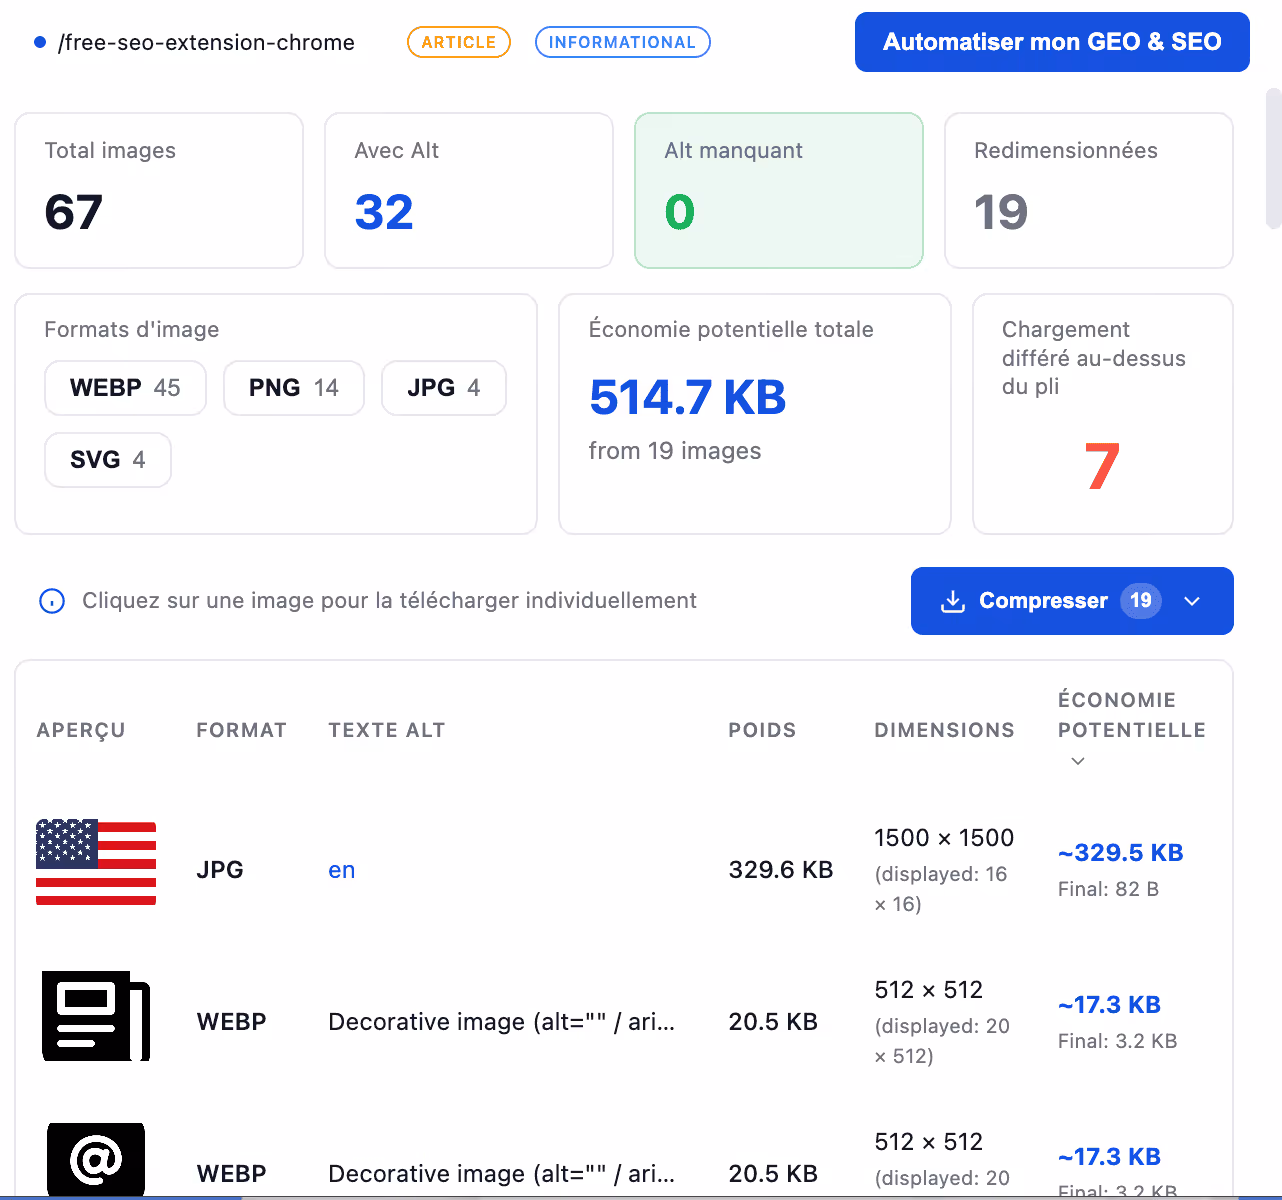1282x1200 pixels.
Task: Click the /free-seo-extension-chrome page path
Action: (206, 42)
